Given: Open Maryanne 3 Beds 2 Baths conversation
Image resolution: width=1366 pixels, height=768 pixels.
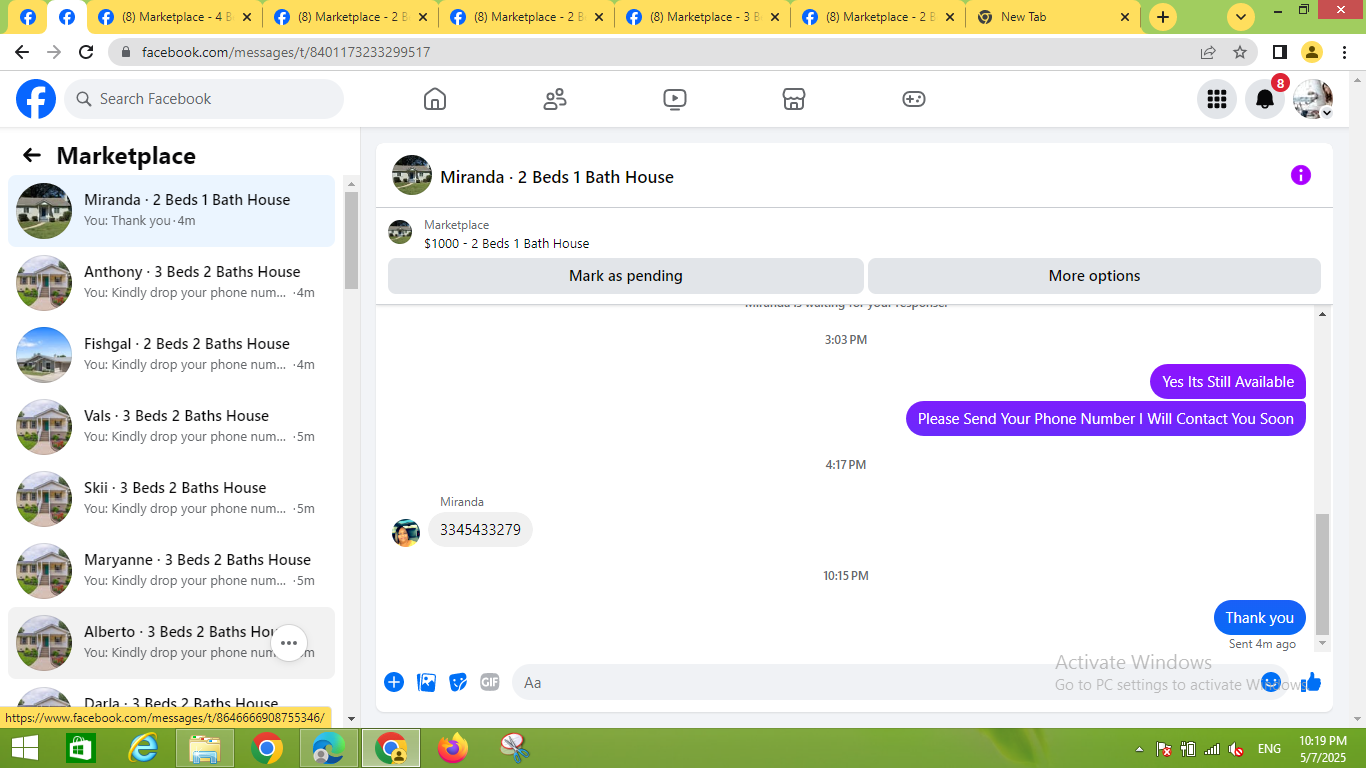Looking at the screenshot, I should 171,571.
